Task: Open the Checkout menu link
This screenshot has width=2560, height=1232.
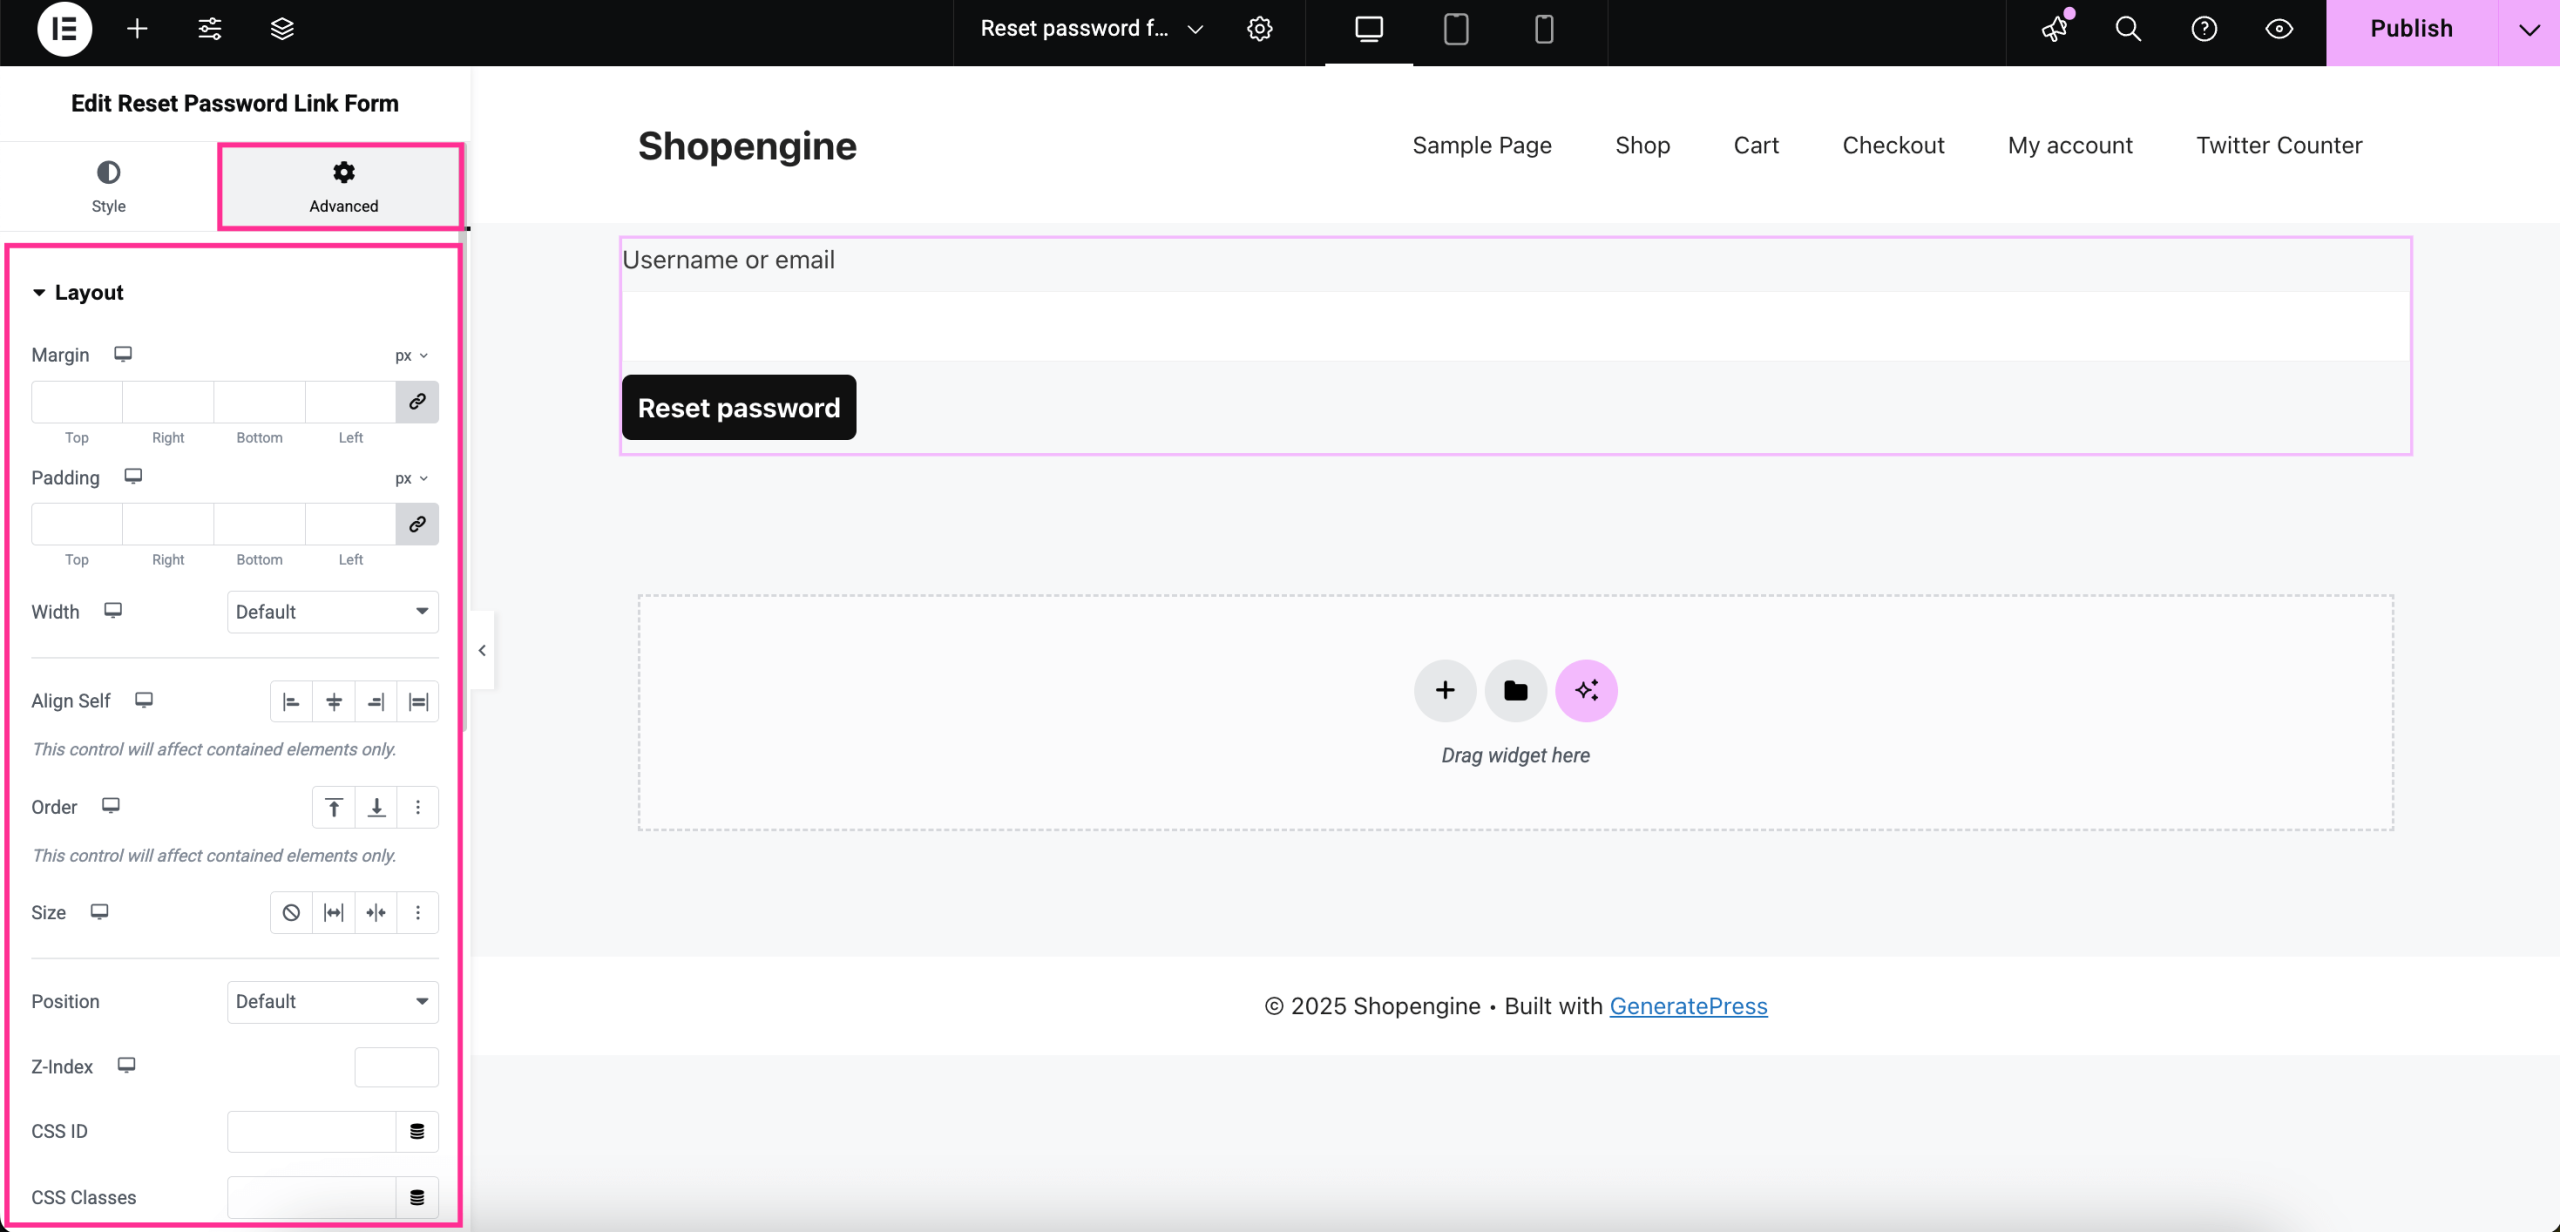Action: tap(1893, 145)
